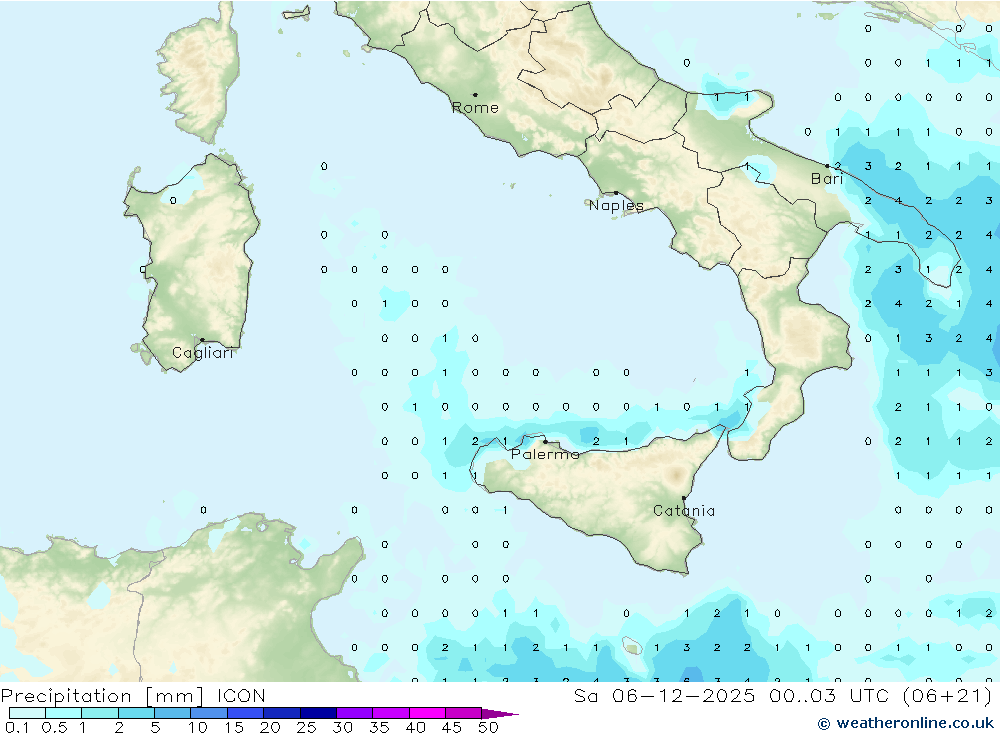Click the 'Sa 06-12-2025' forecast date text
1000x733 pixels.
tap(664, 695)
